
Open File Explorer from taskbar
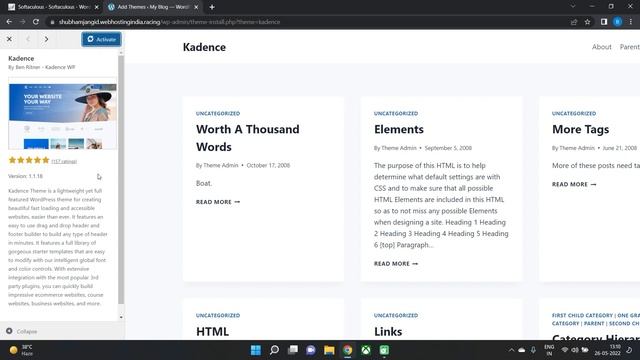[x=329, y=350]
